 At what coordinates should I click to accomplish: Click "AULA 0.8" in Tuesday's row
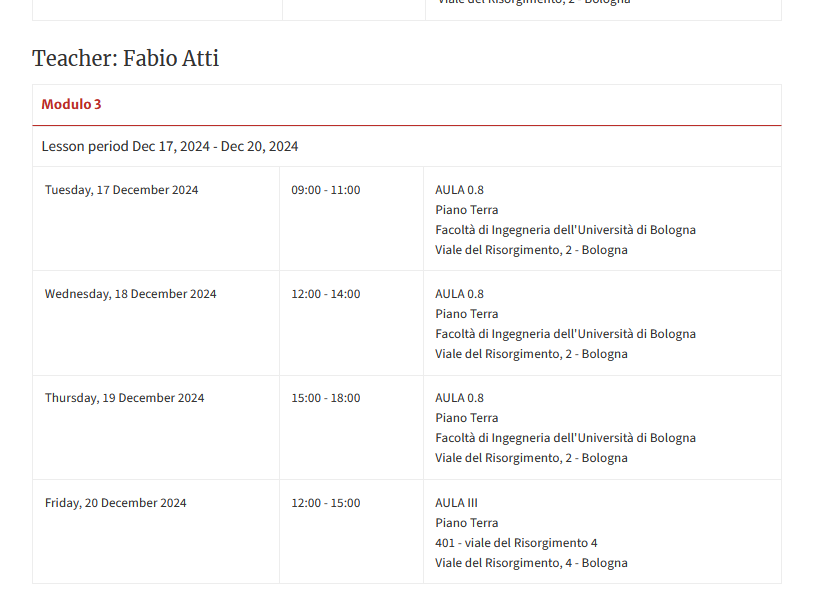pos(459,190)
